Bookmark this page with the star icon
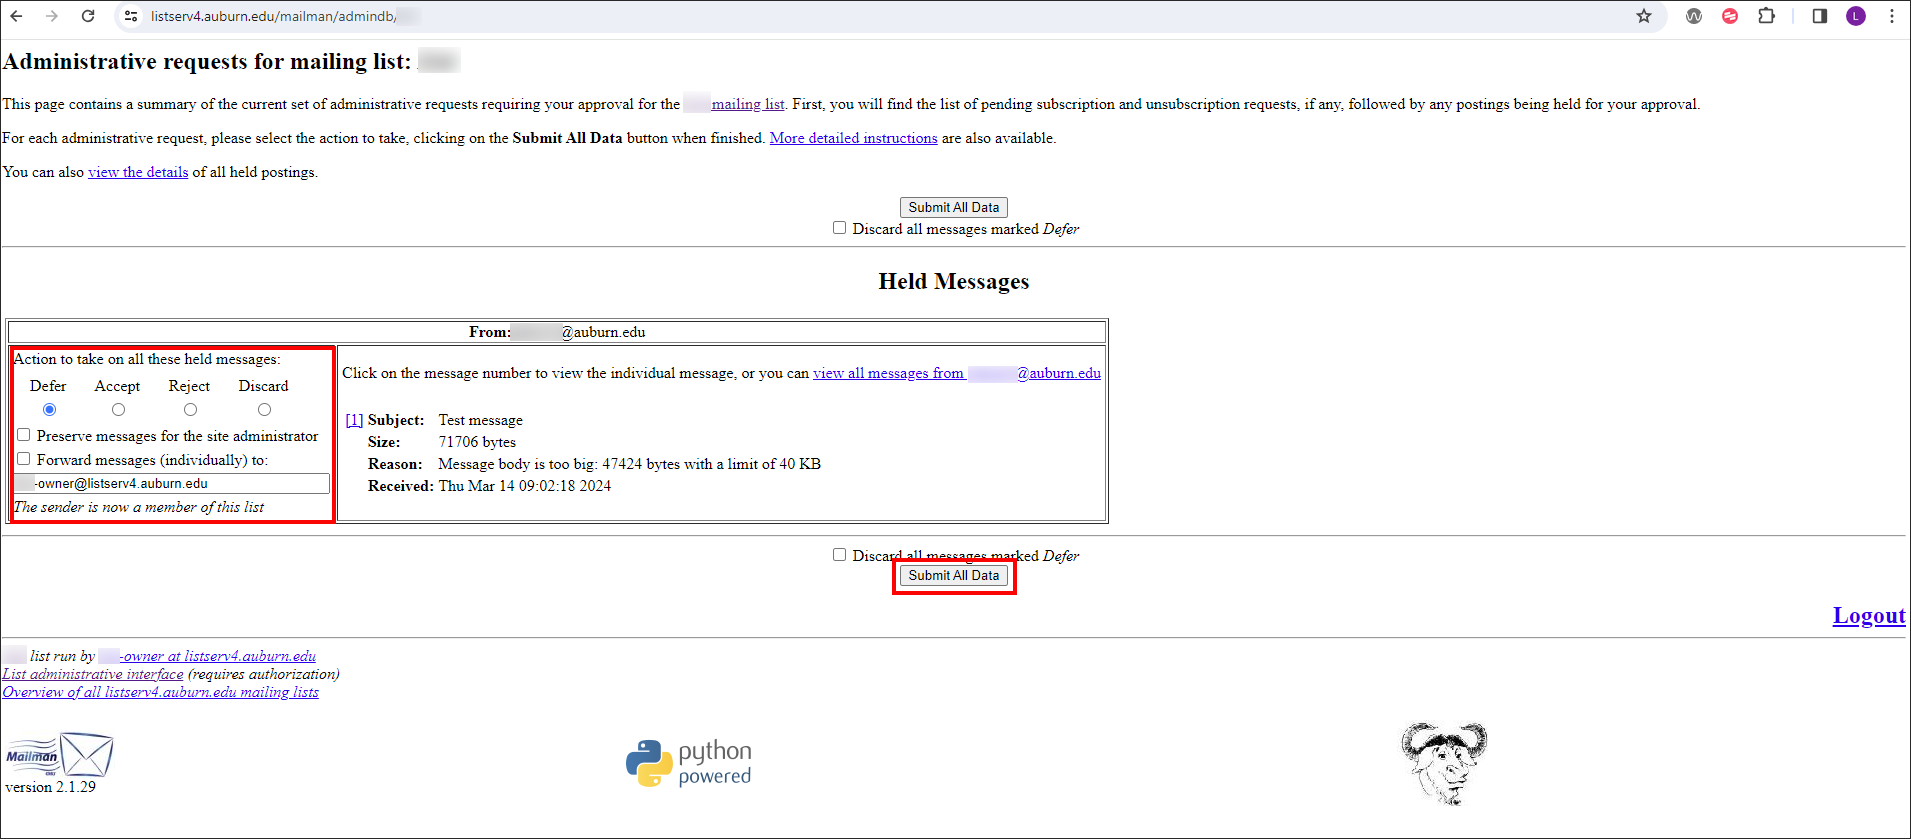Screen dimensions: 1911x839 click(1644, 16)
